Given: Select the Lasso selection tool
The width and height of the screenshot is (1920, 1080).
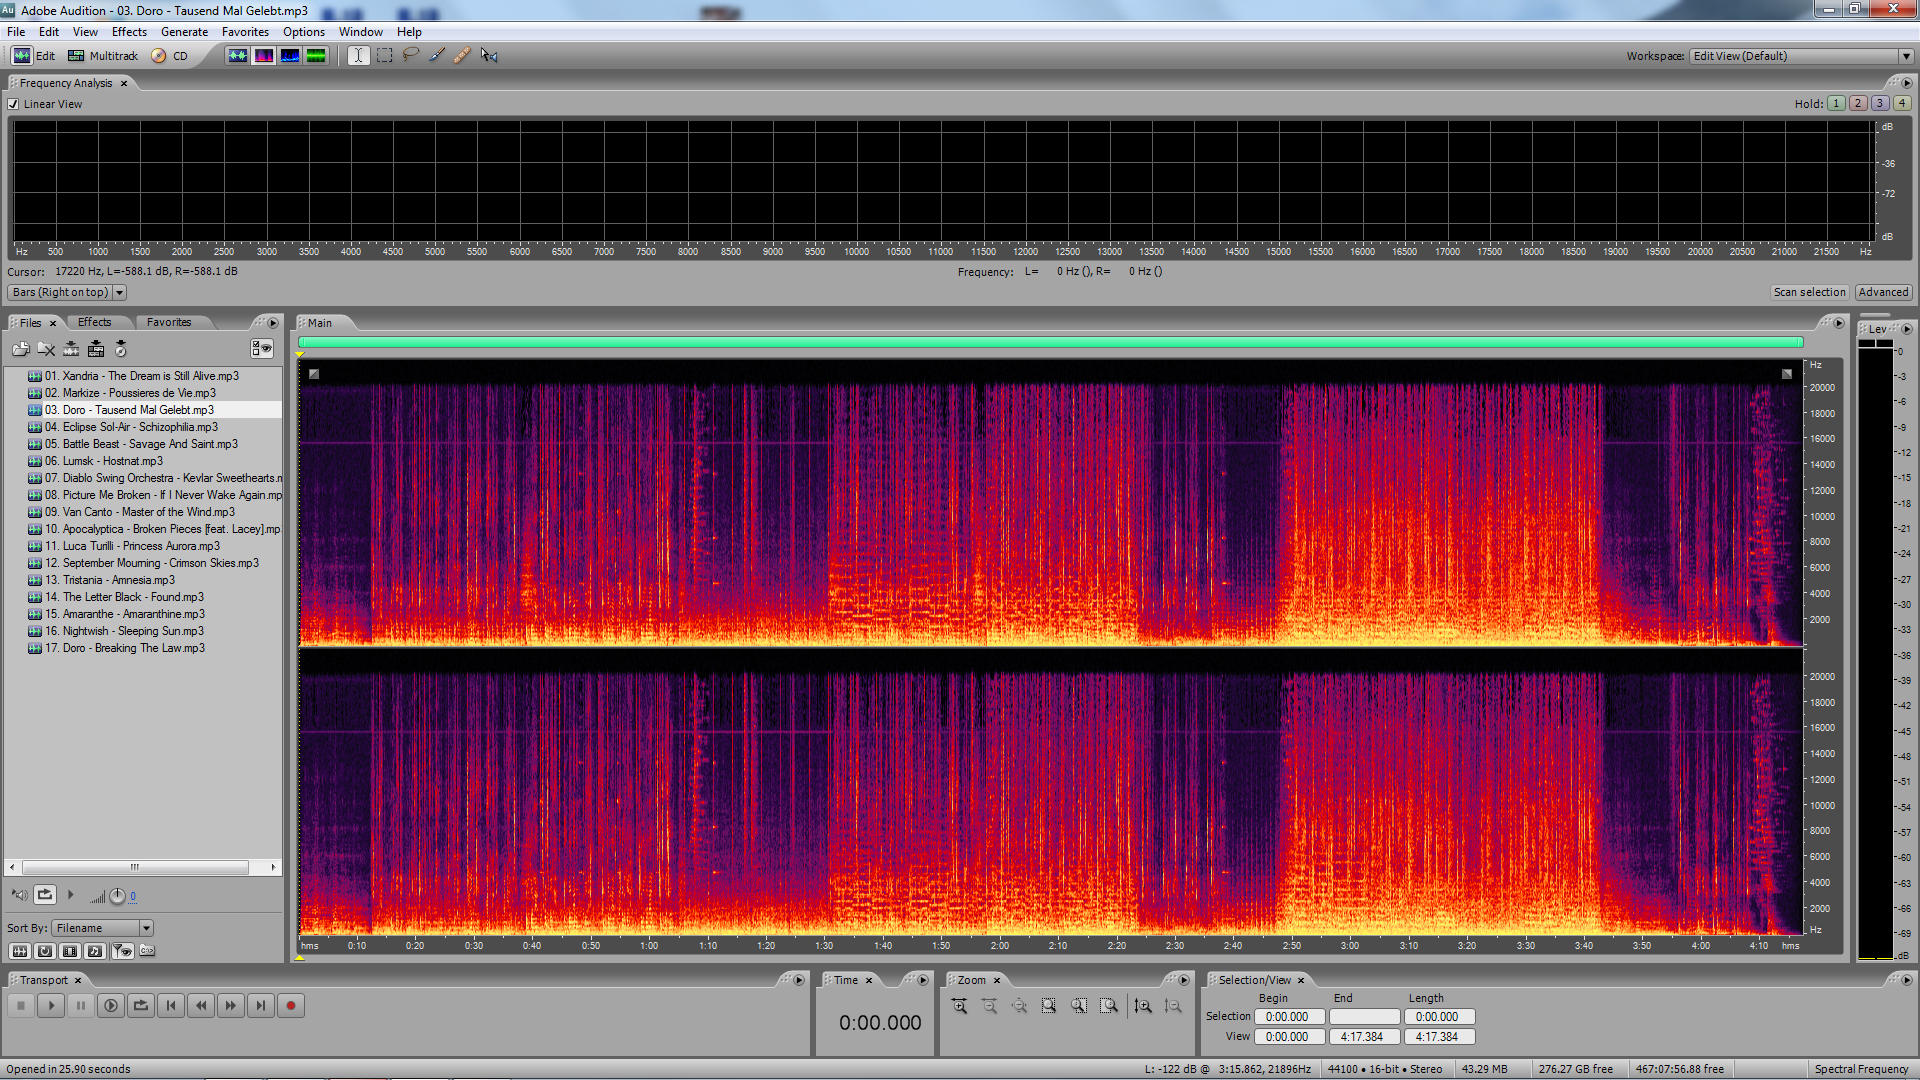Looking at the screenshot, I should pos(410,56).
